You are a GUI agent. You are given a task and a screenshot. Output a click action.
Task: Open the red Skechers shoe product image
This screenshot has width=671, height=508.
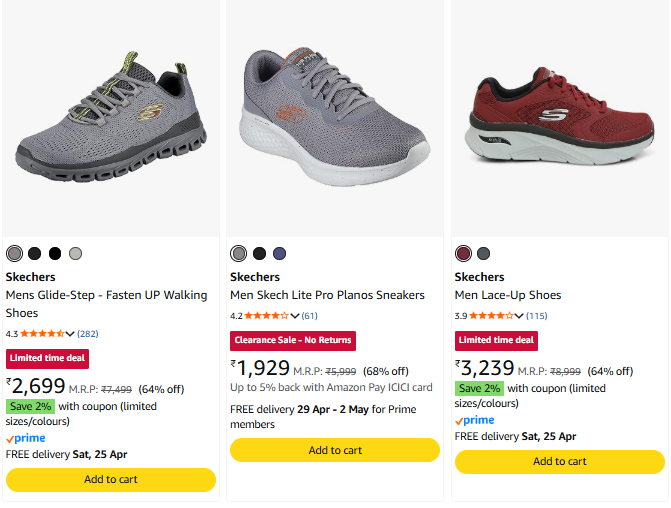(559, 118)
